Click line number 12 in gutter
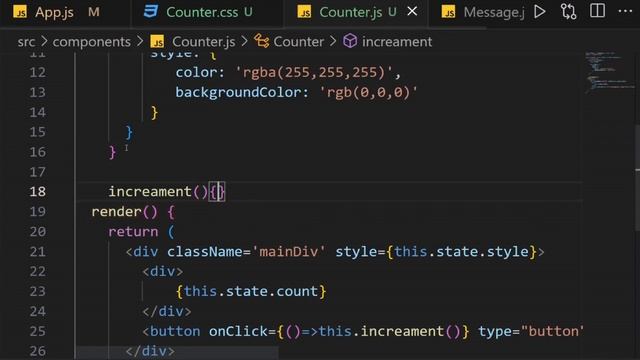The image size is (640, 360). pyautogui.click(x=38, y=73)
